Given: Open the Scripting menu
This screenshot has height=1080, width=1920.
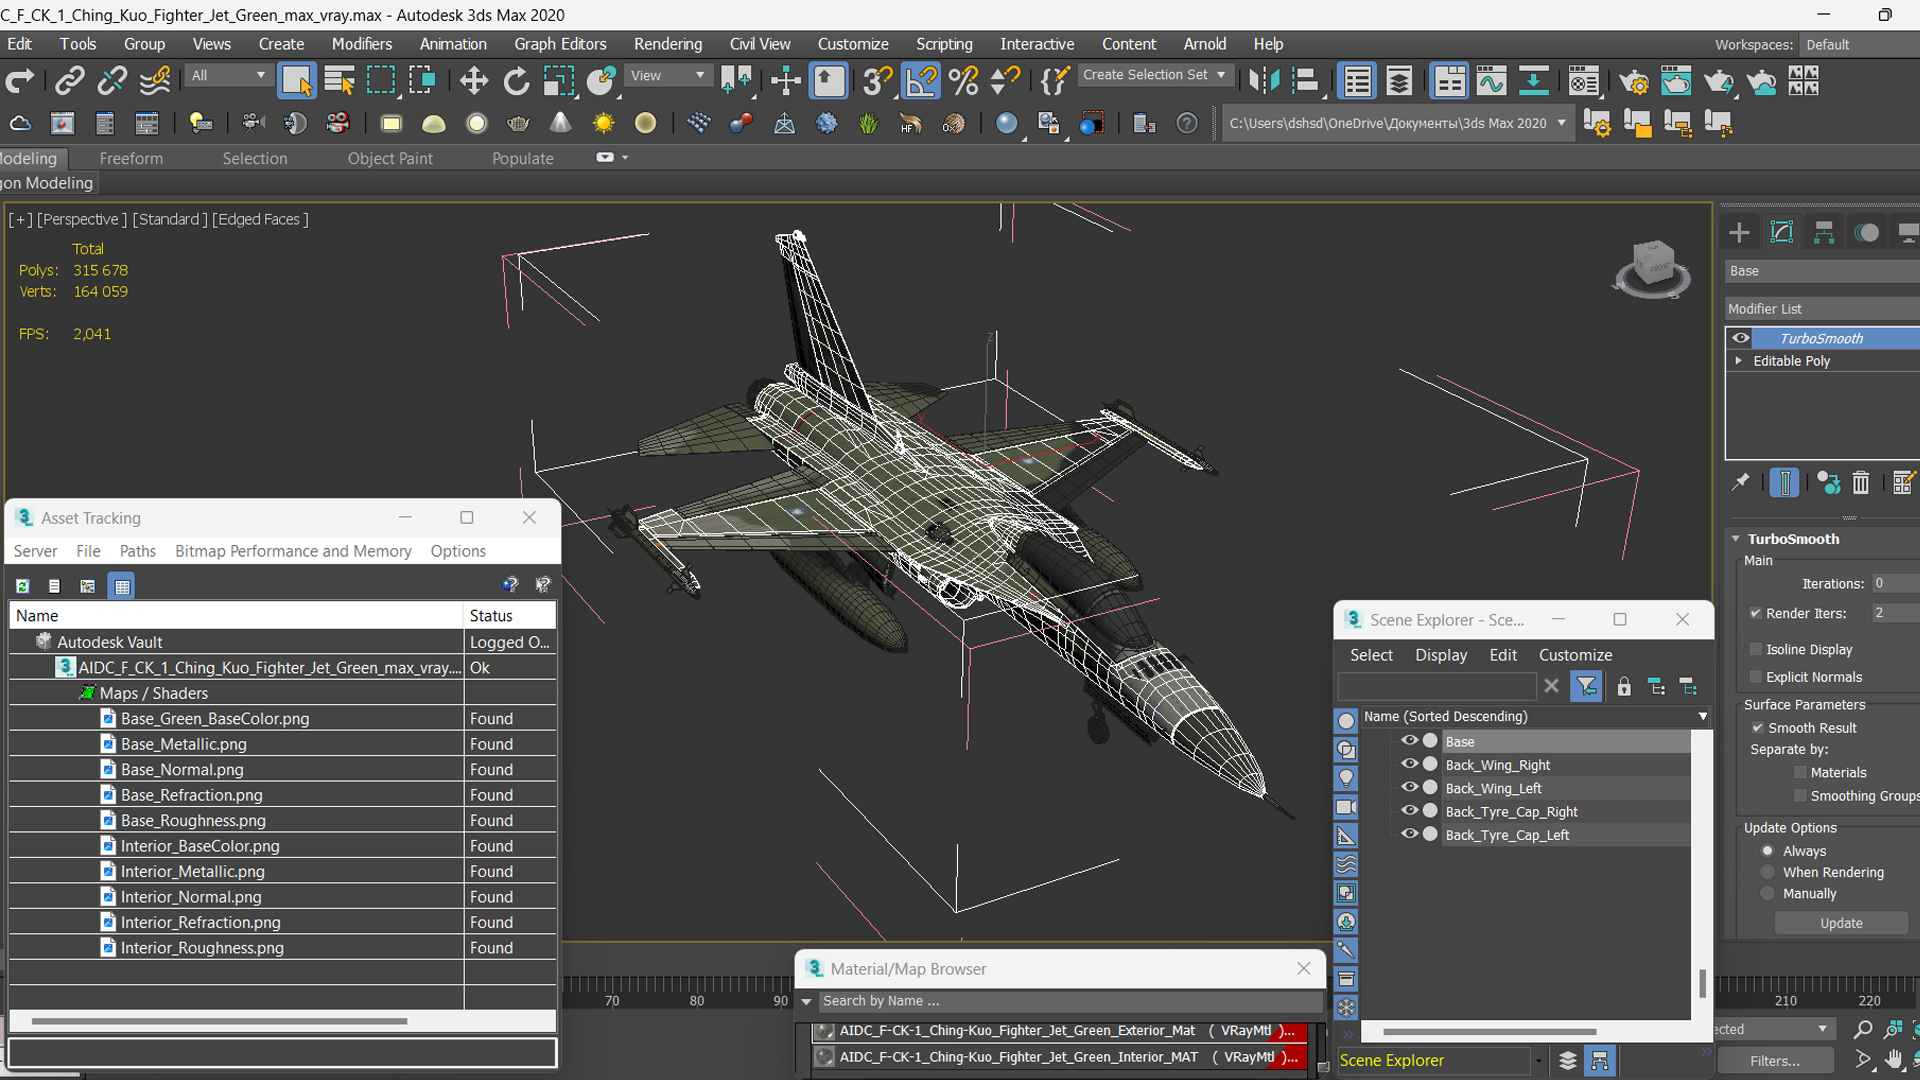Looking at the screenshot, I should point(944,44).
